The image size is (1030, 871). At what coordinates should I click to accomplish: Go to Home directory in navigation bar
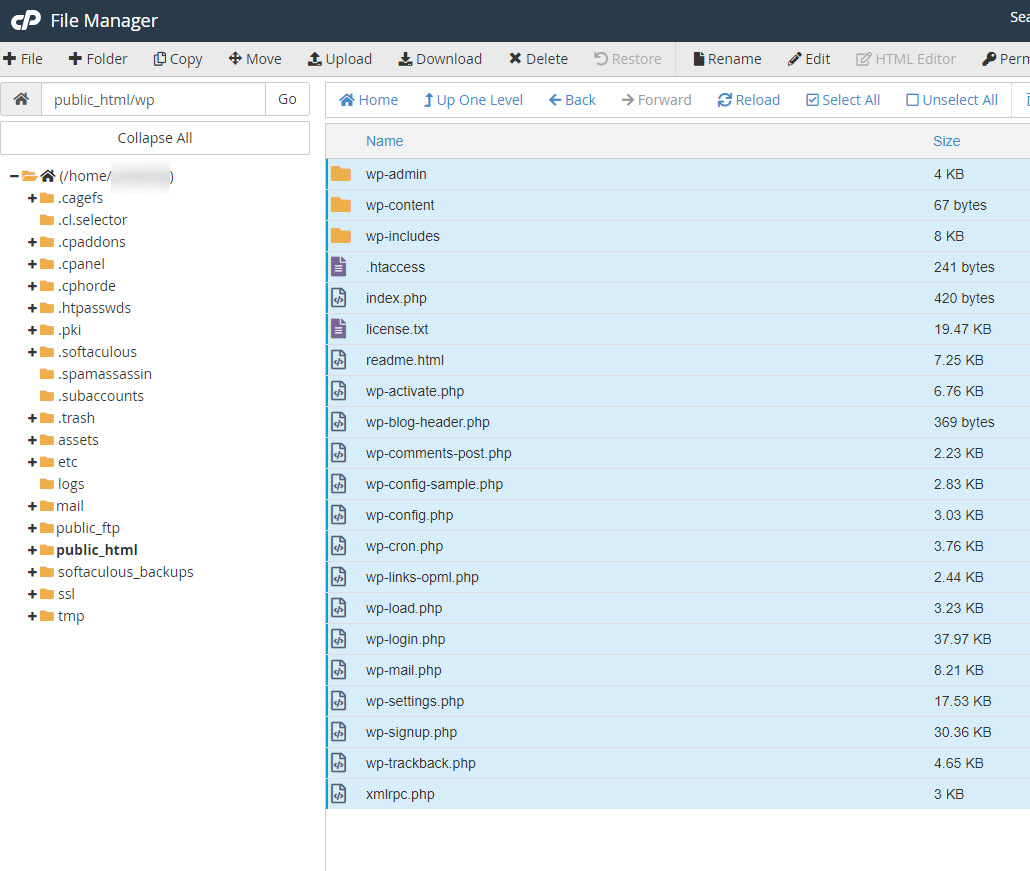tap(369, 100)
